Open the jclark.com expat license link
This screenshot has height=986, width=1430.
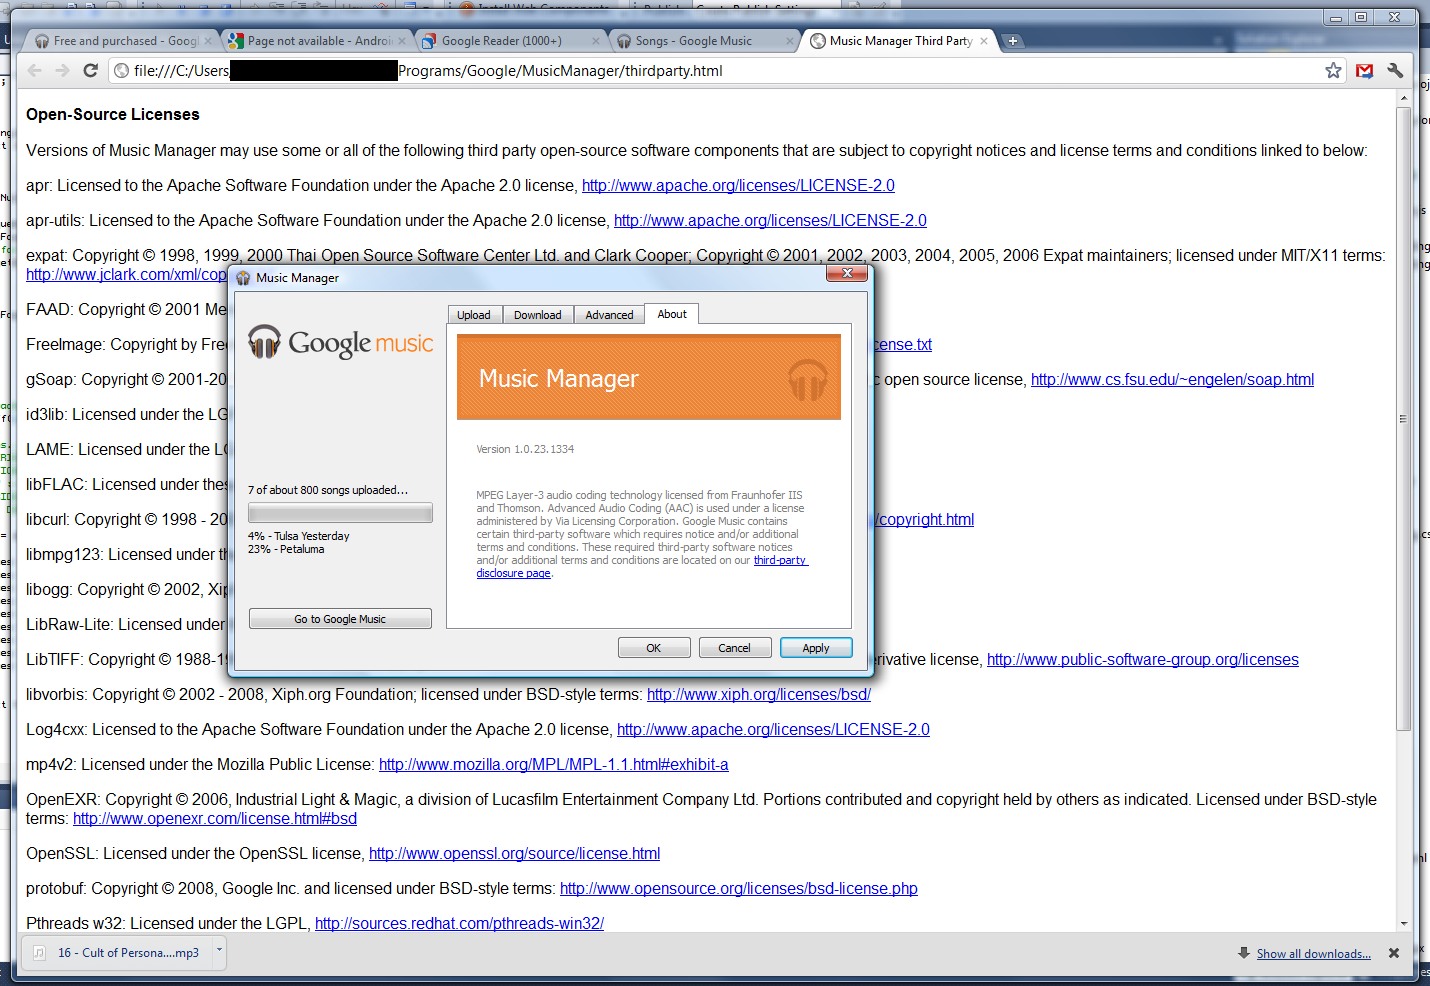point(126,275)
